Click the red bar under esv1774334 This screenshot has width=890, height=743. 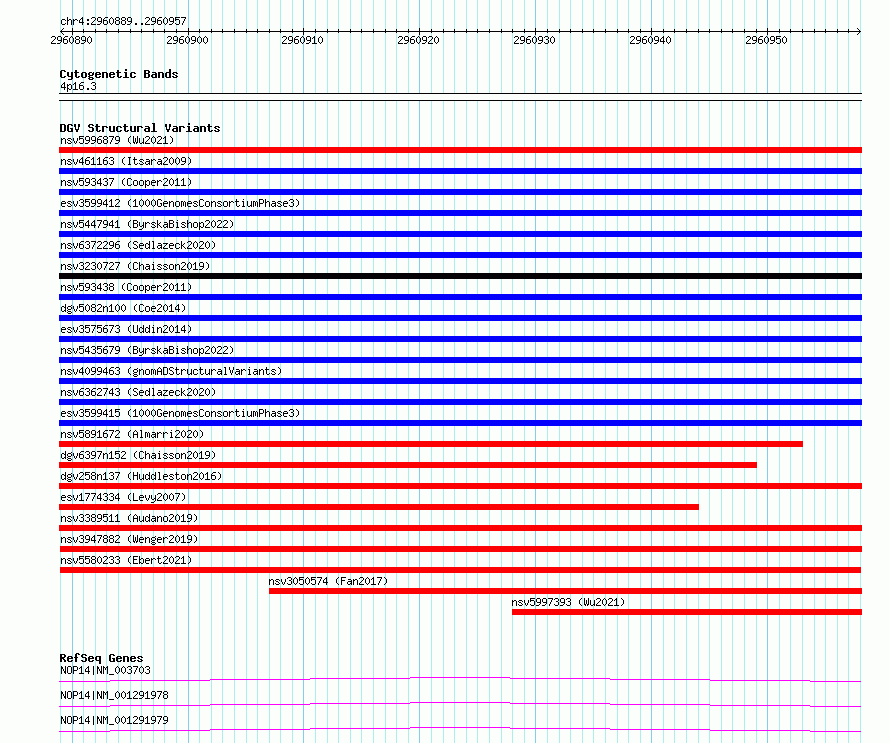tap(379, 507)
